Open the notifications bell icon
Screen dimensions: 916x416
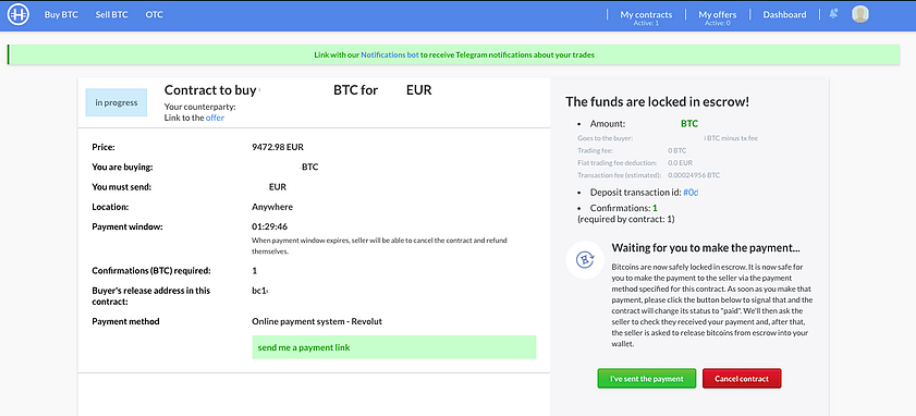[x=834, y=14]
